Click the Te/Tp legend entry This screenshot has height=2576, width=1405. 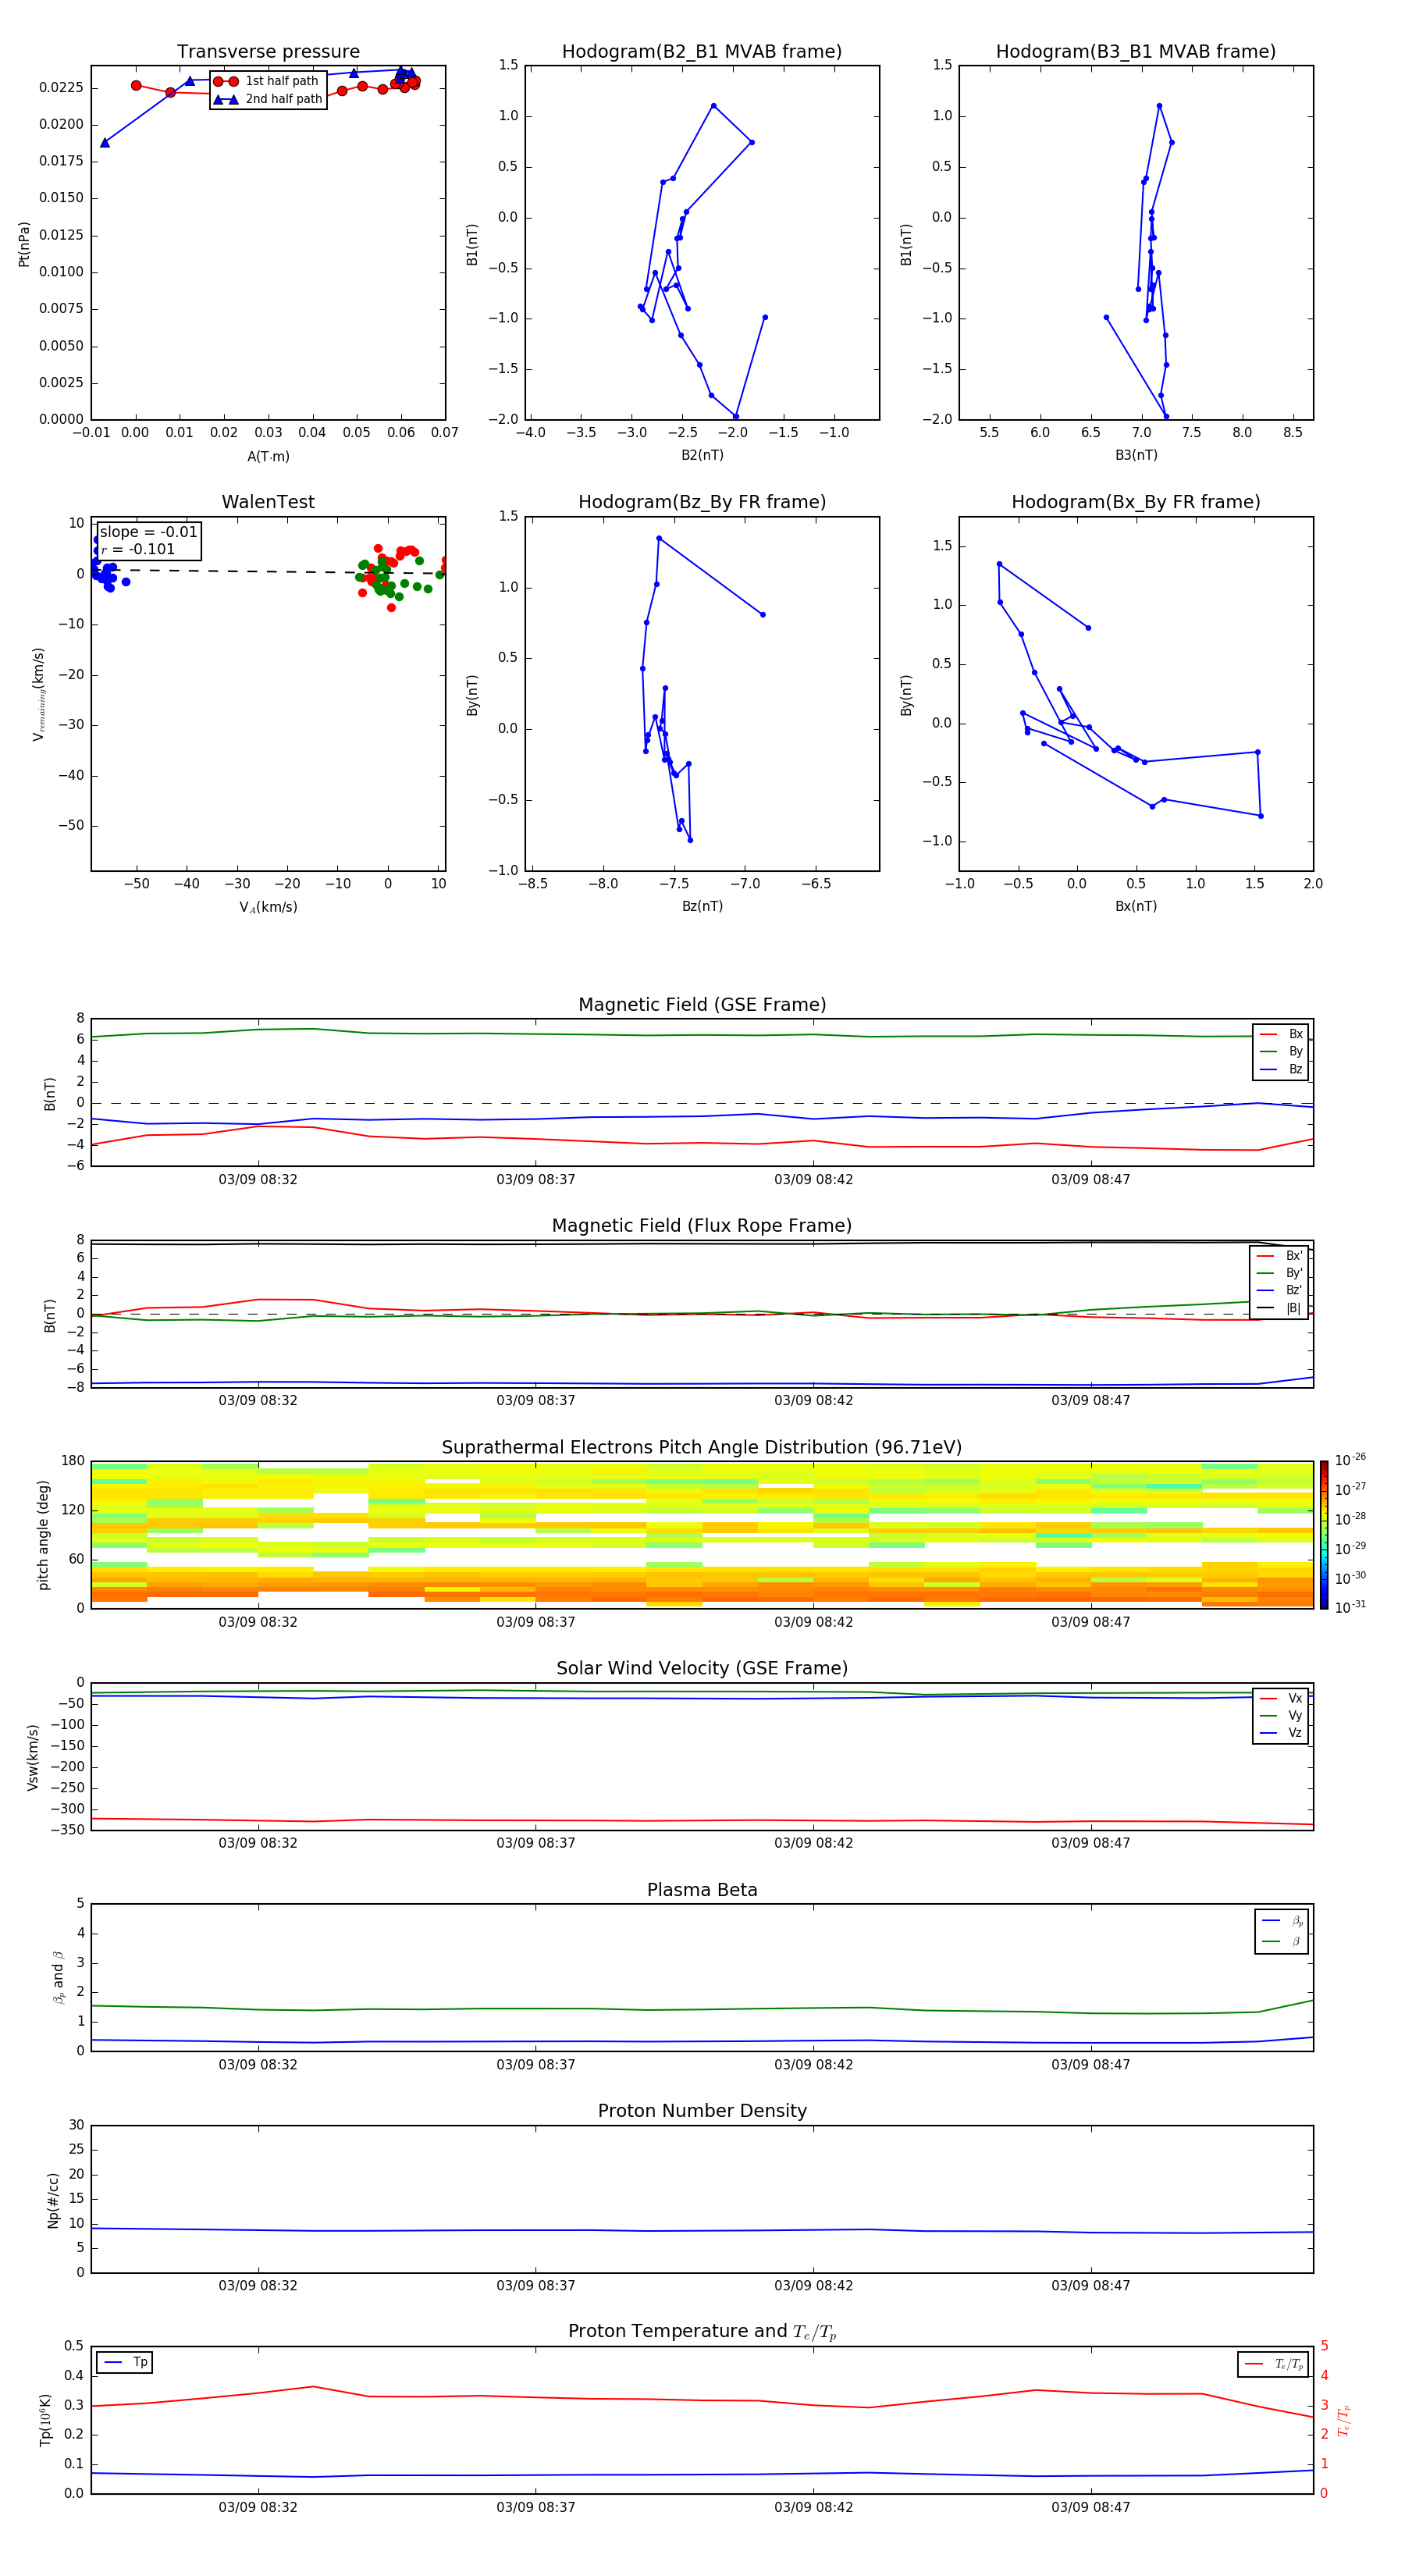pyautogui.click(x=1274, y=2364)
